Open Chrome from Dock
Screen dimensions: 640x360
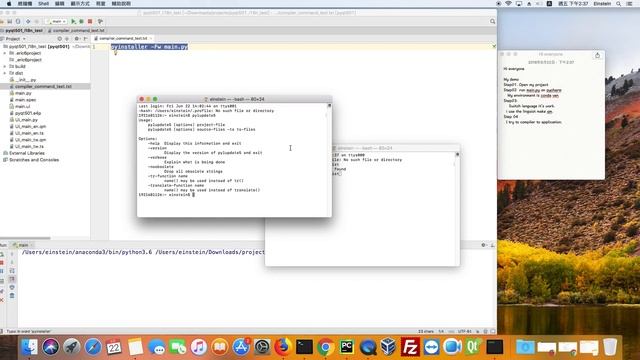[325, 347]
